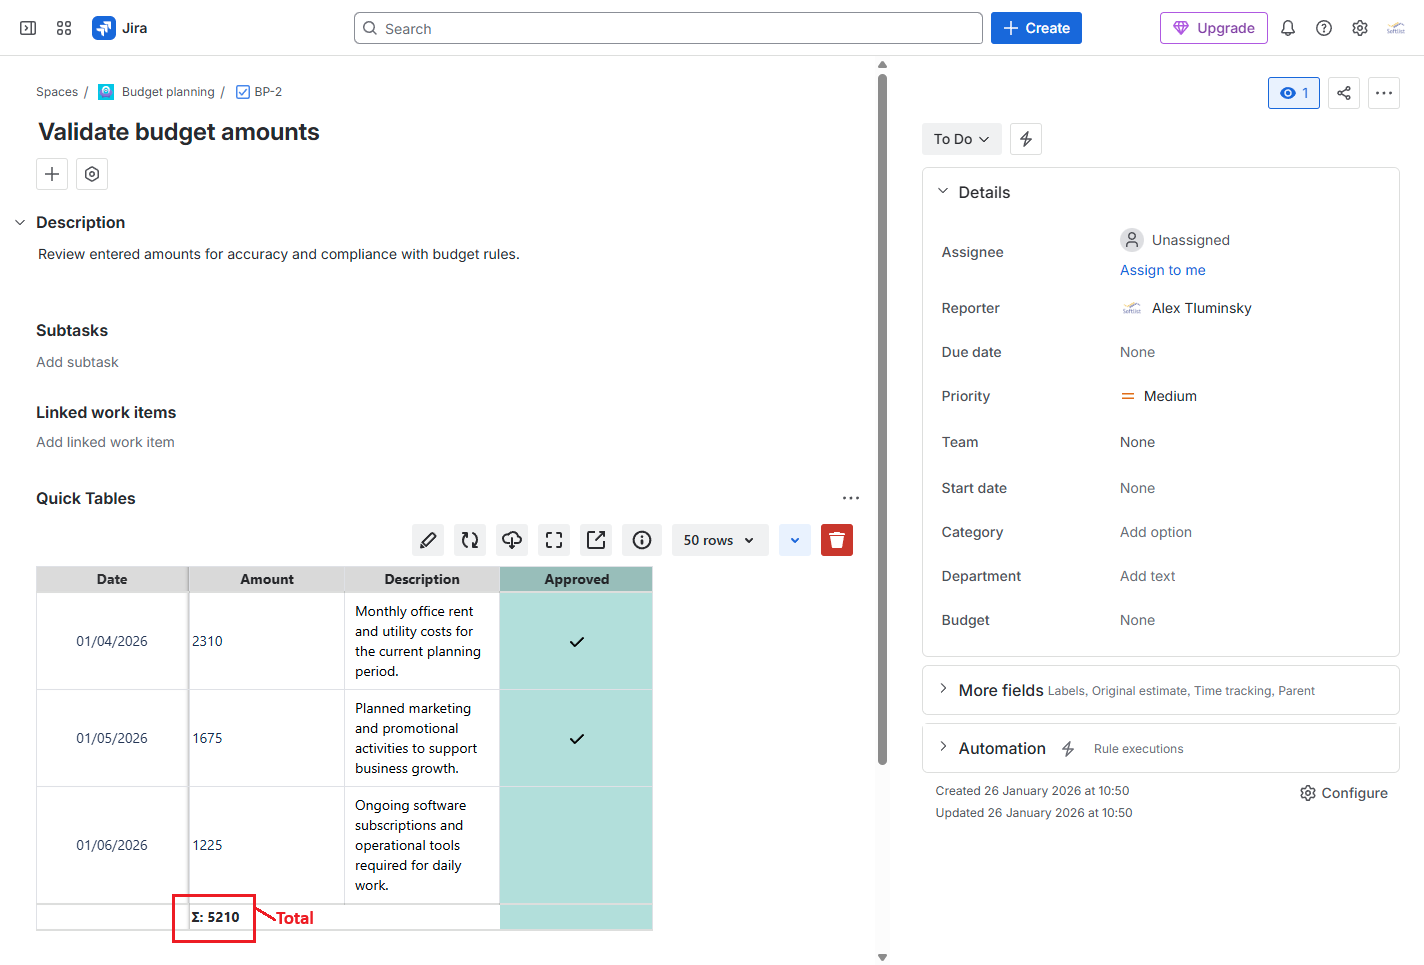
Task: Open Quick Table in new window icon
Action: click(596, 540)
